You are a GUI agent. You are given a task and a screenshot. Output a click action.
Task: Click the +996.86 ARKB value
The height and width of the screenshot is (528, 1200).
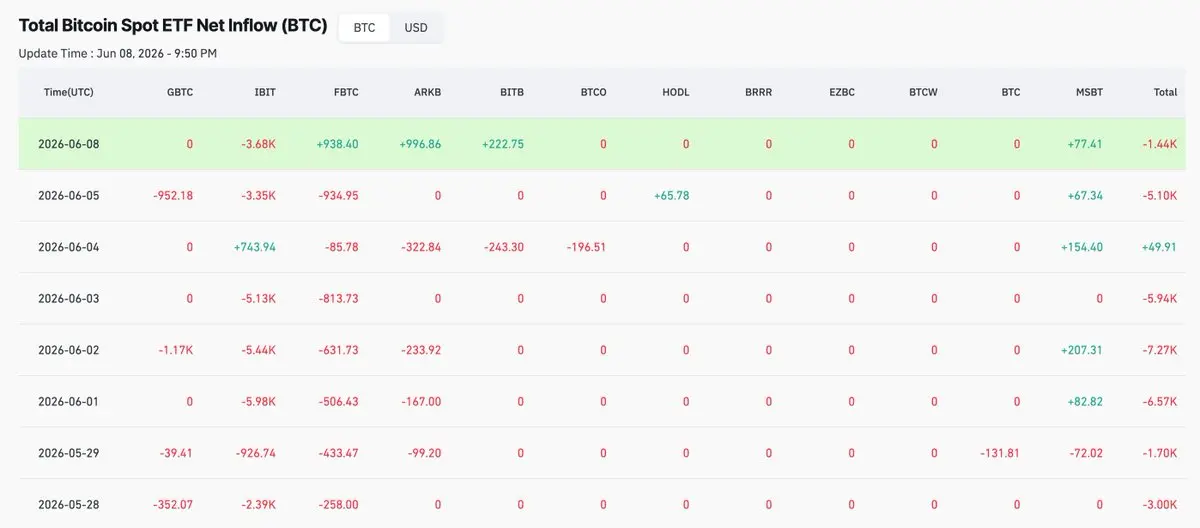pos(420,144)
